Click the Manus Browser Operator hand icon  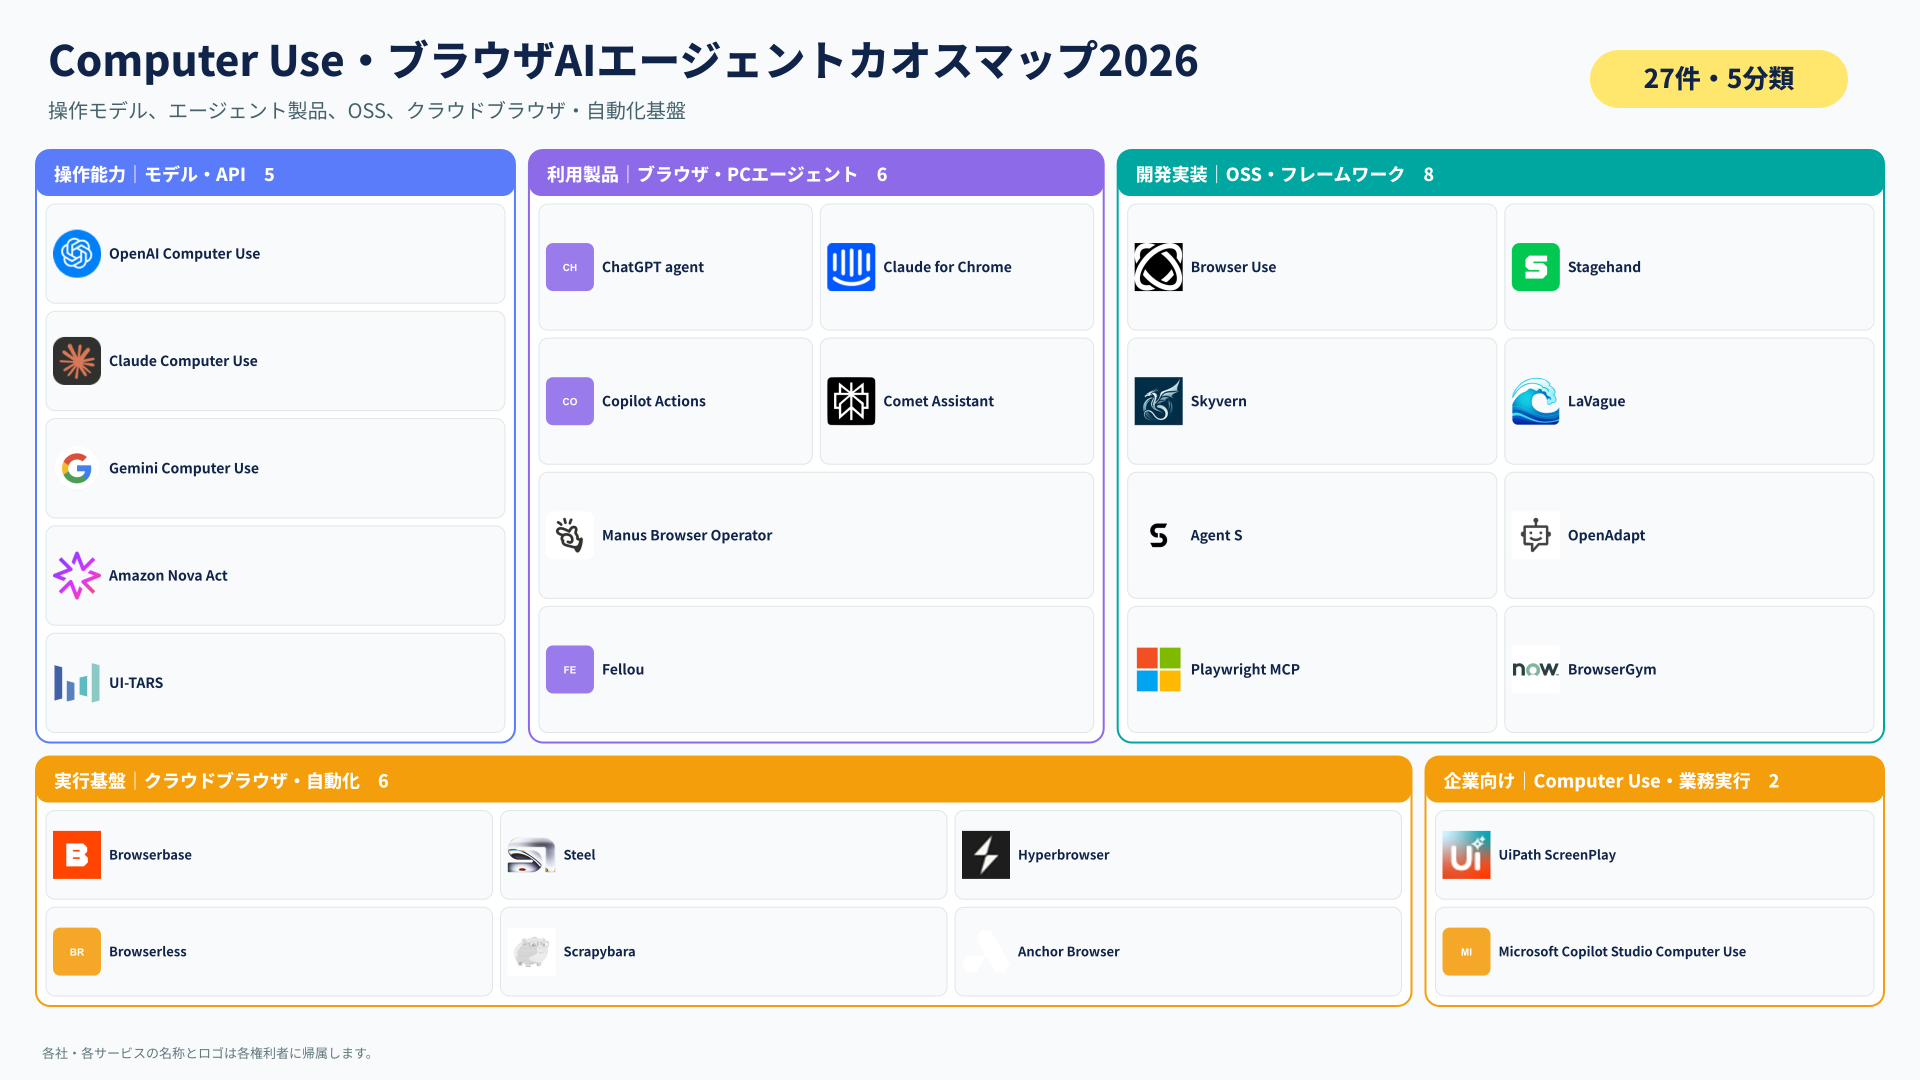point(570,535)
